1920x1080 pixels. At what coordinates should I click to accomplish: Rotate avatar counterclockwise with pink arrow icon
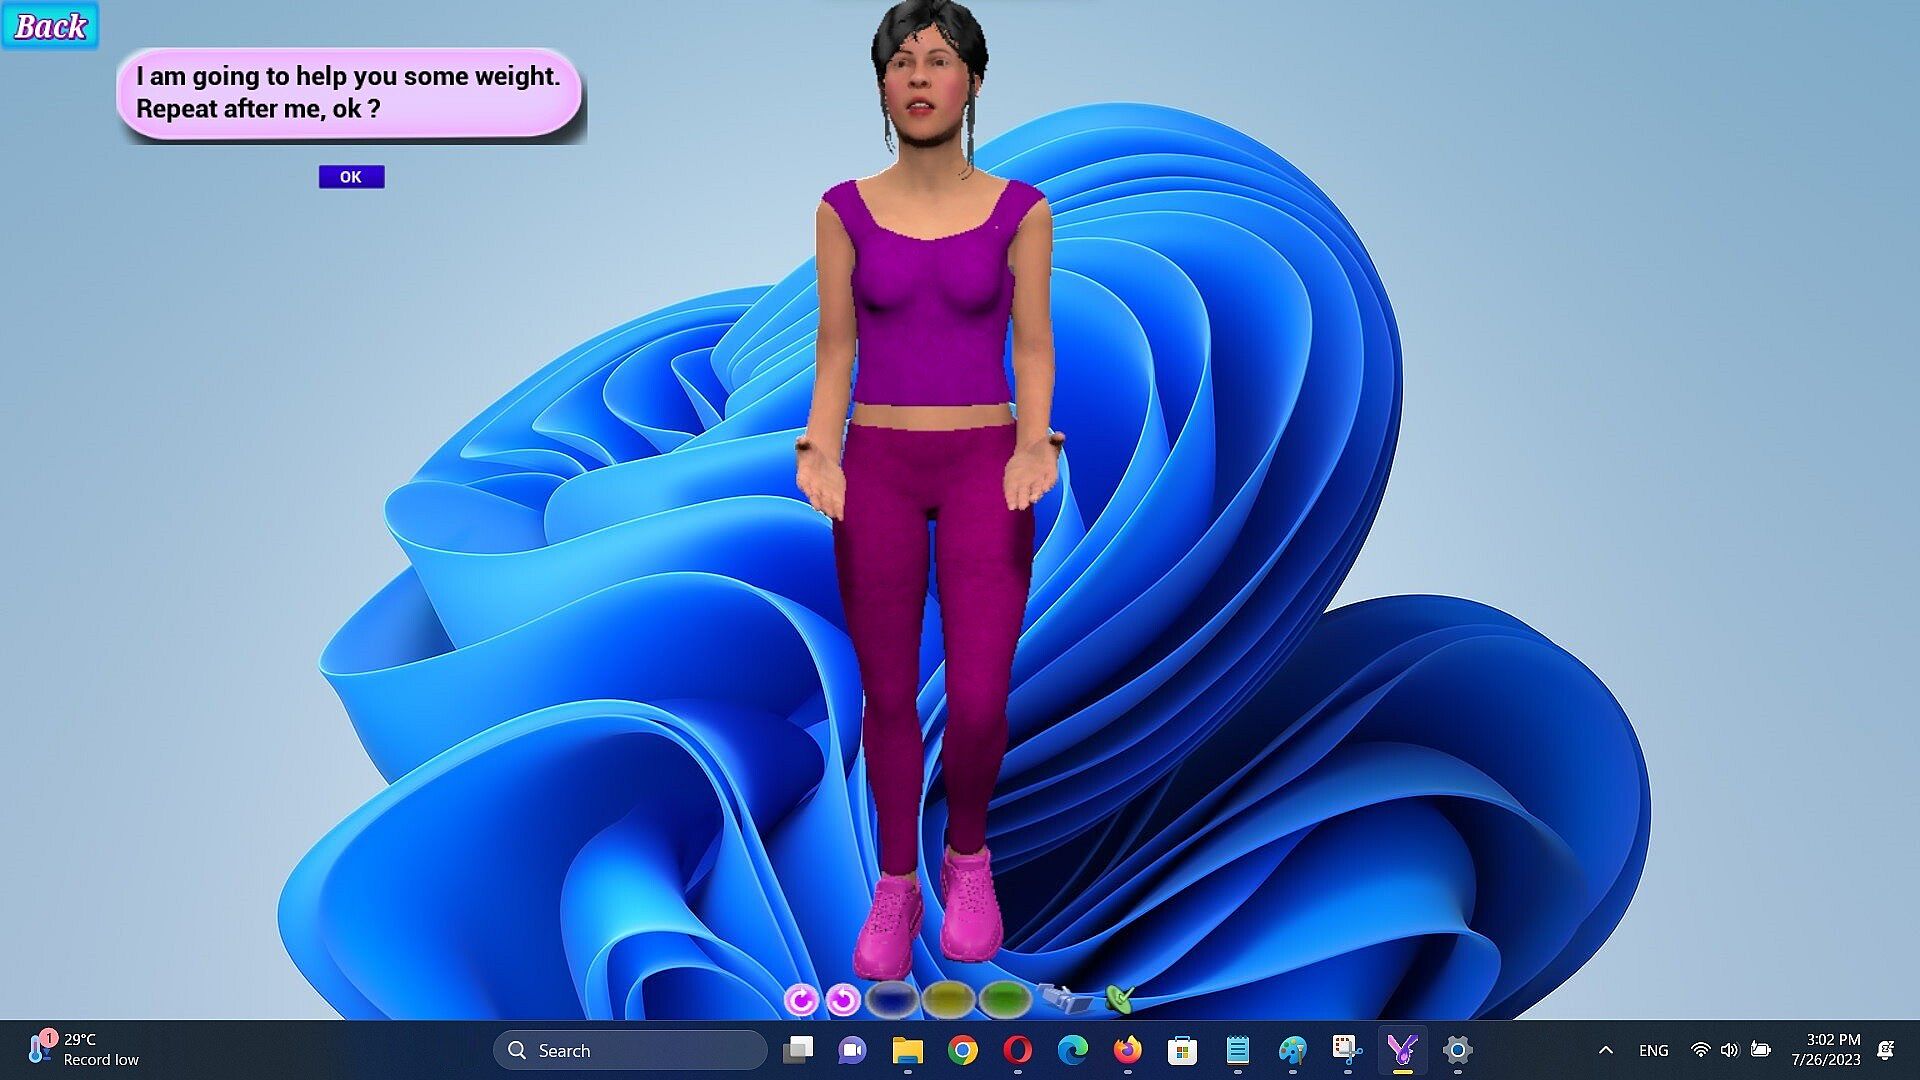pyautogui.click(x=844, y=999)
